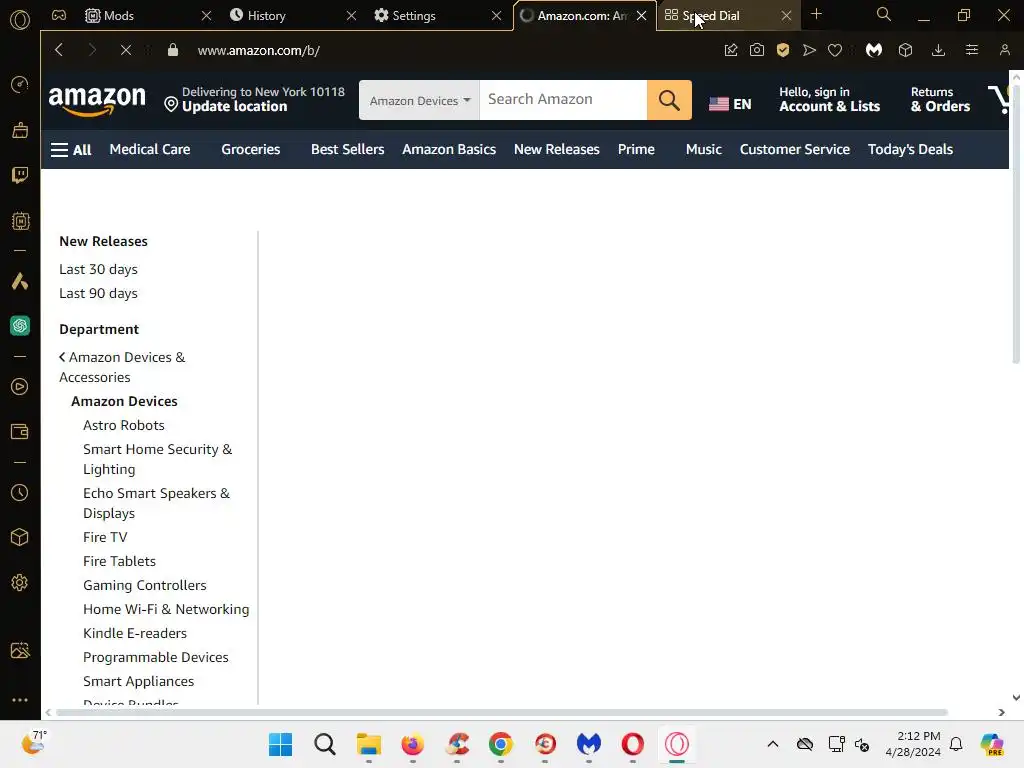Open the All hamburger menu
Viewport: 1024px width, 768px height.
tap(71, 150)
